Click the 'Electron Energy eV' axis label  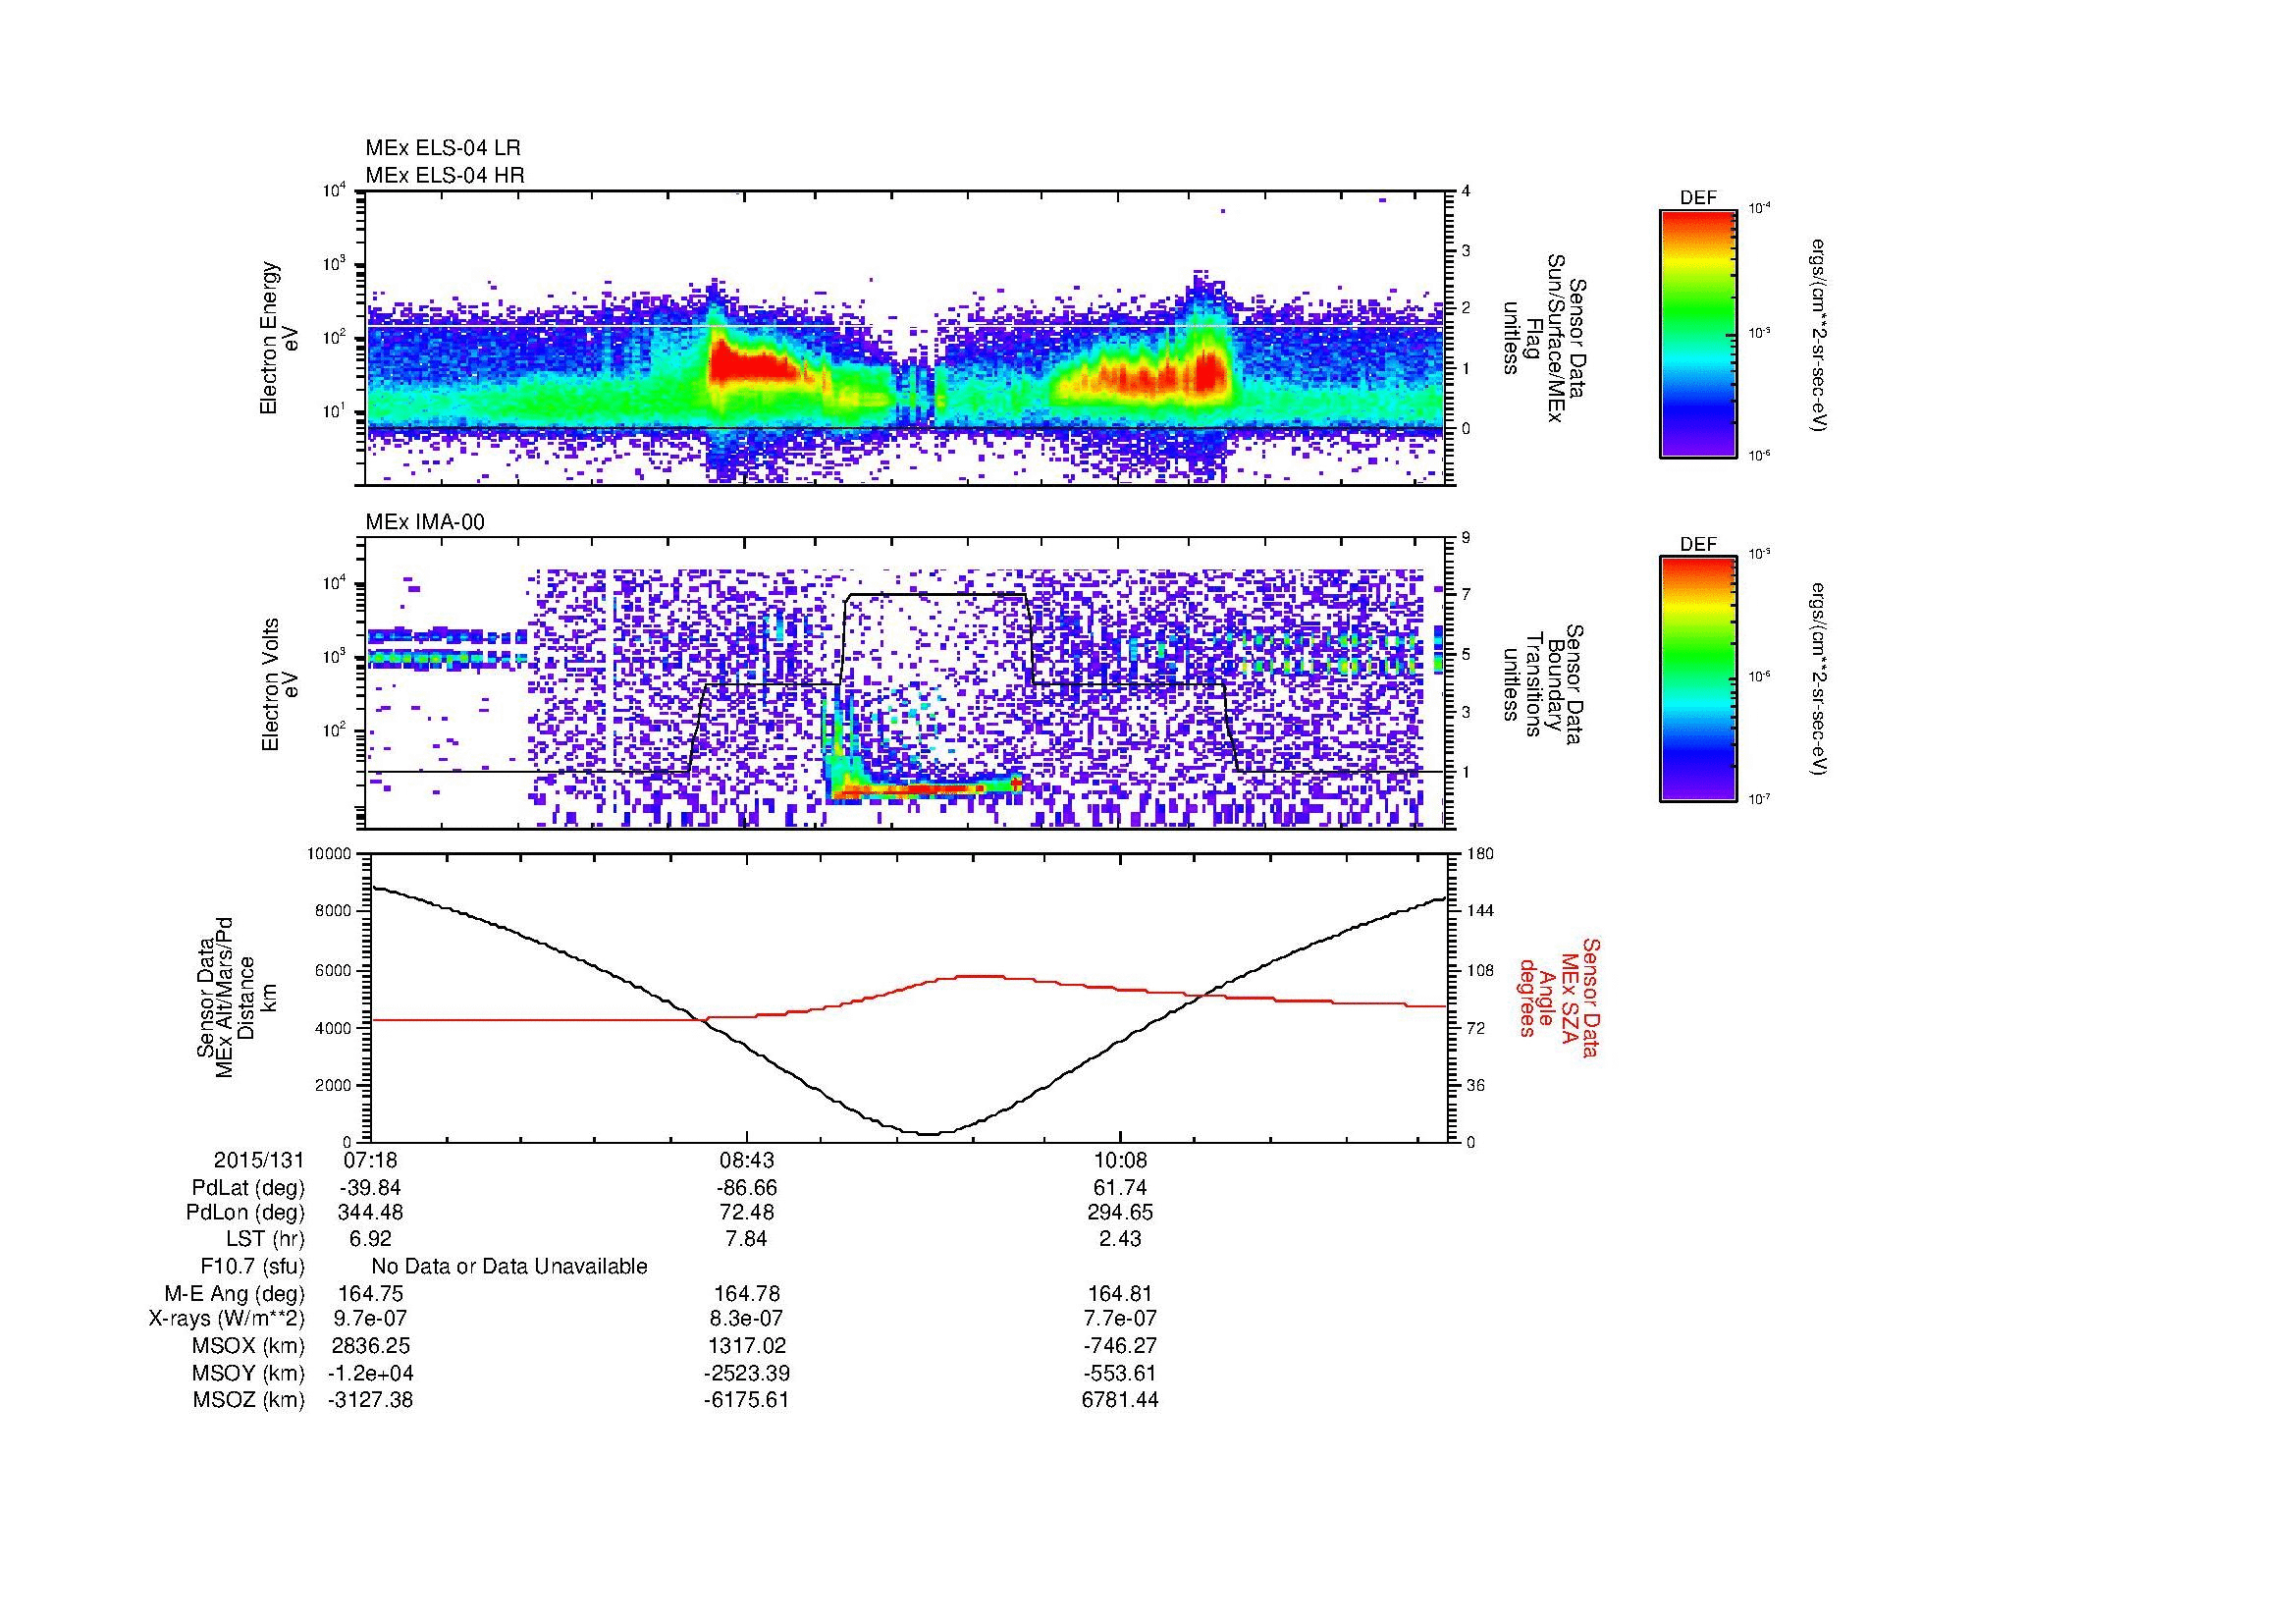click(279, 338)
